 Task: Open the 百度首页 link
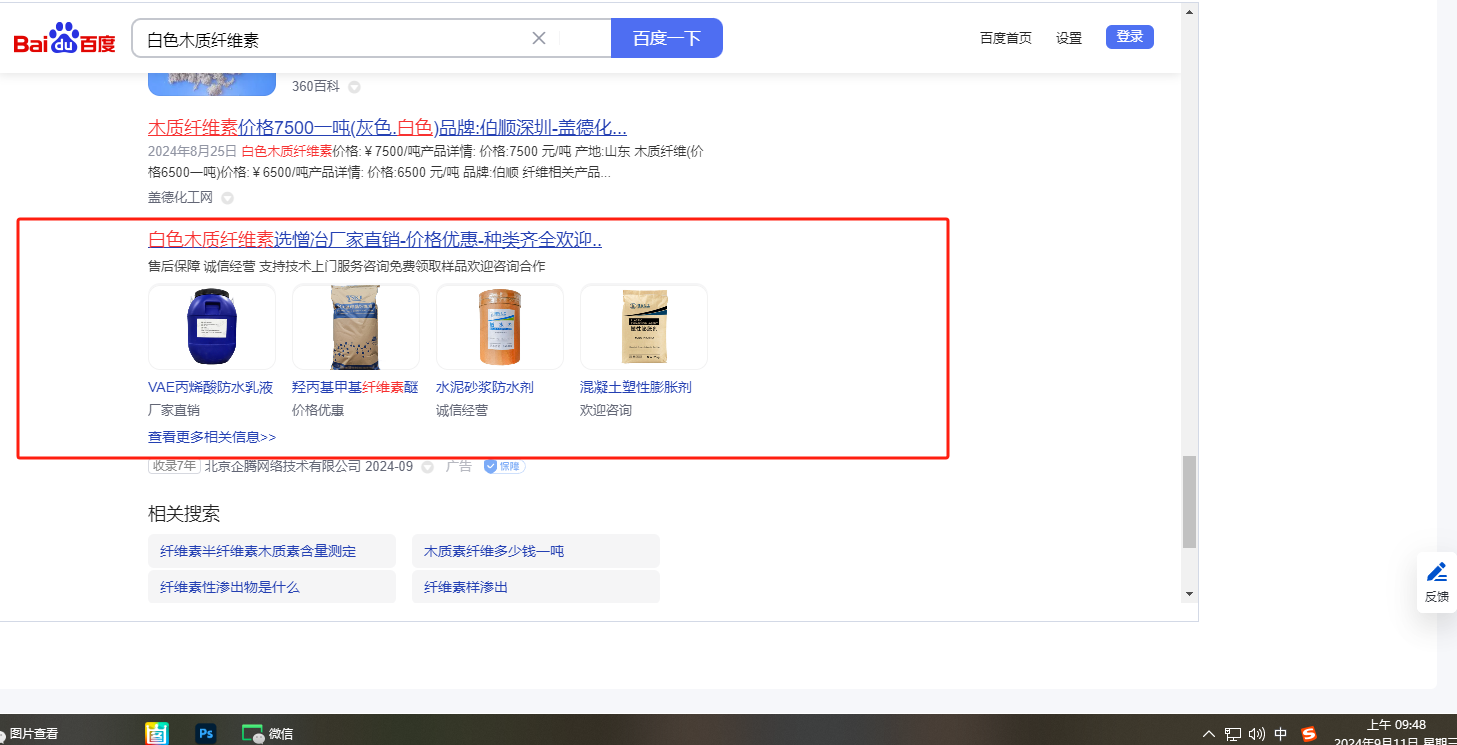pos(1006,38)
